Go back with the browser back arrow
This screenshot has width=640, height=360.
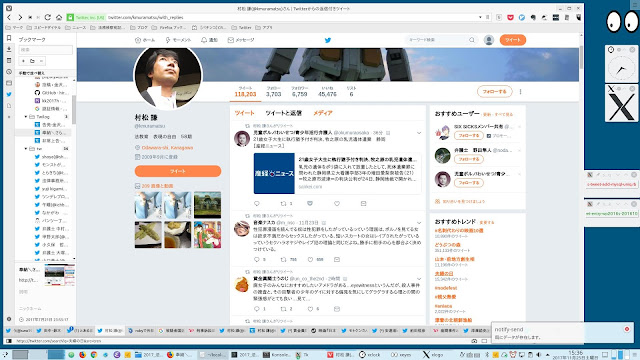click(x=9, y=18)
